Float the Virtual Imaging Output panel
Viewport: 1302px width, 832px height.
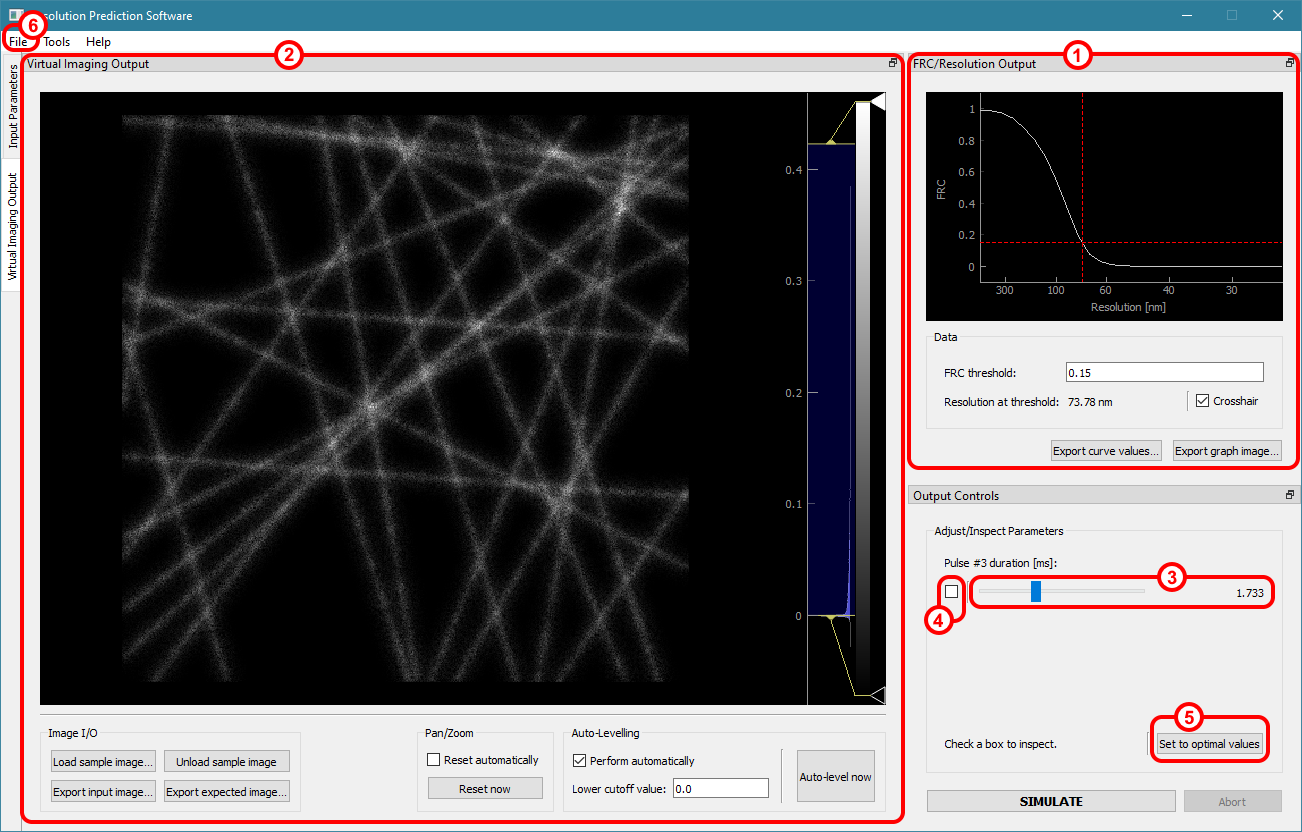892,63
